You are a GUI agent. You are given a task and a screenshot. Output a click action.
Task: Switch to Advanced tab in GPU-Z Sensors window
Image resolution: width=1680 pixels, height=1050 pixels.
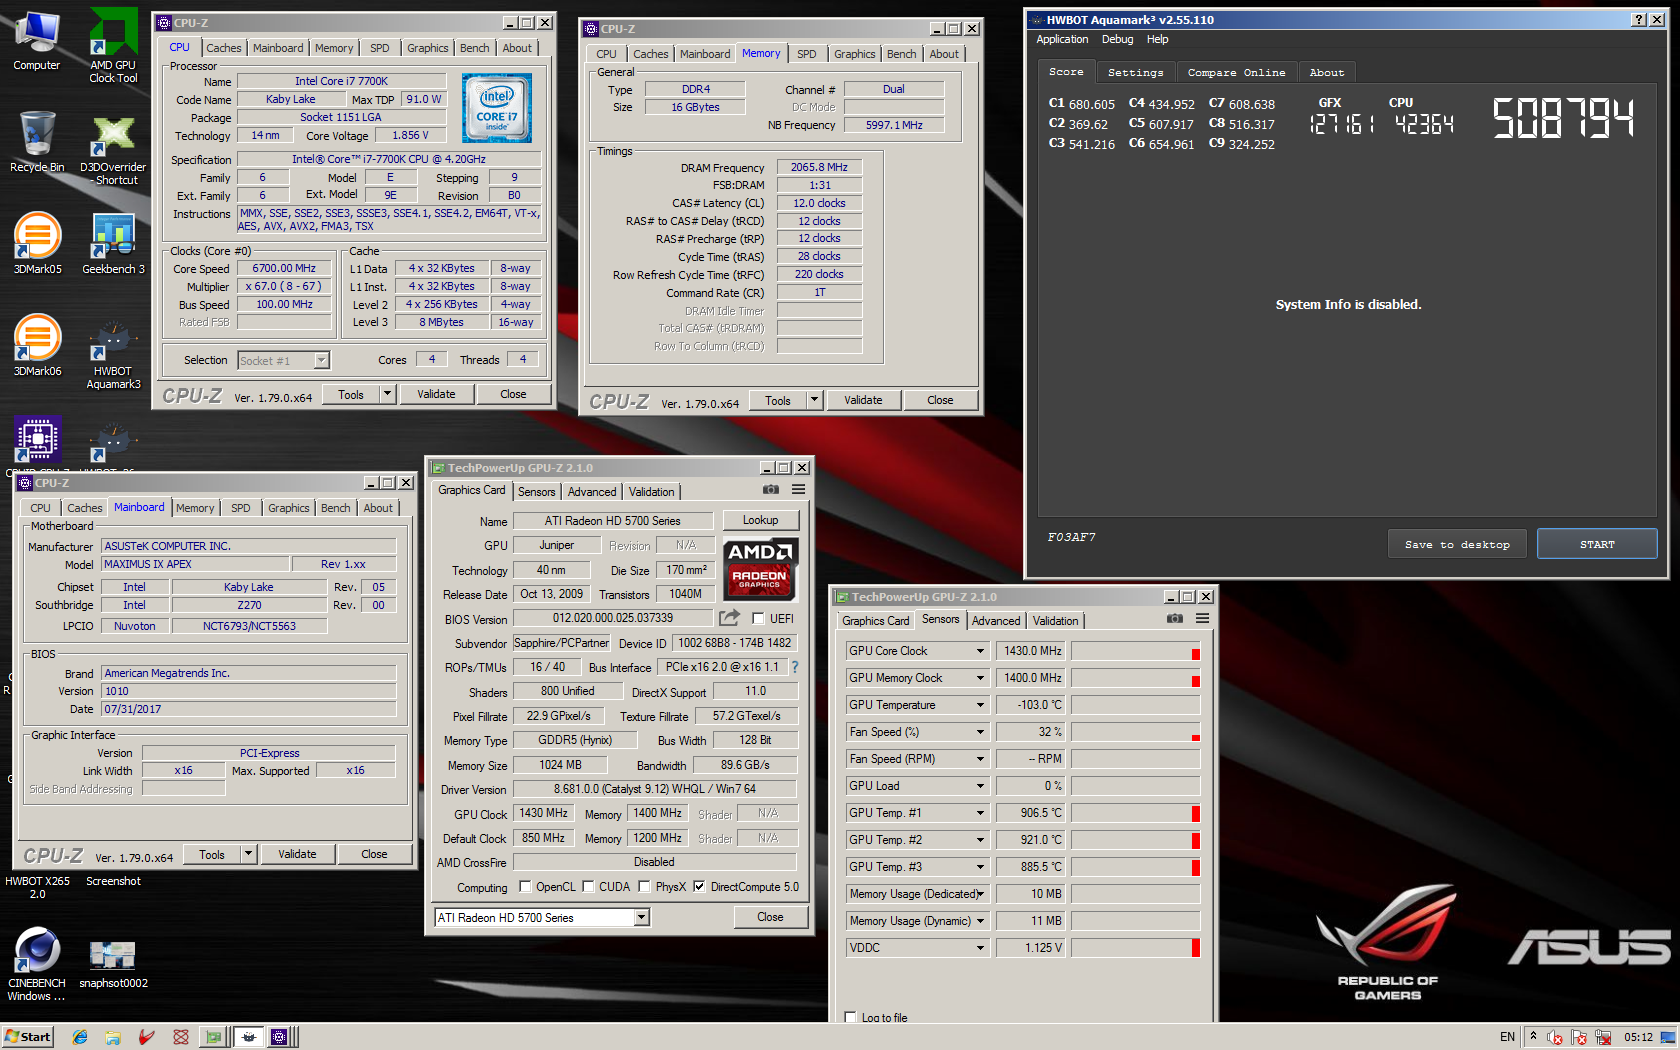(997, 621)
